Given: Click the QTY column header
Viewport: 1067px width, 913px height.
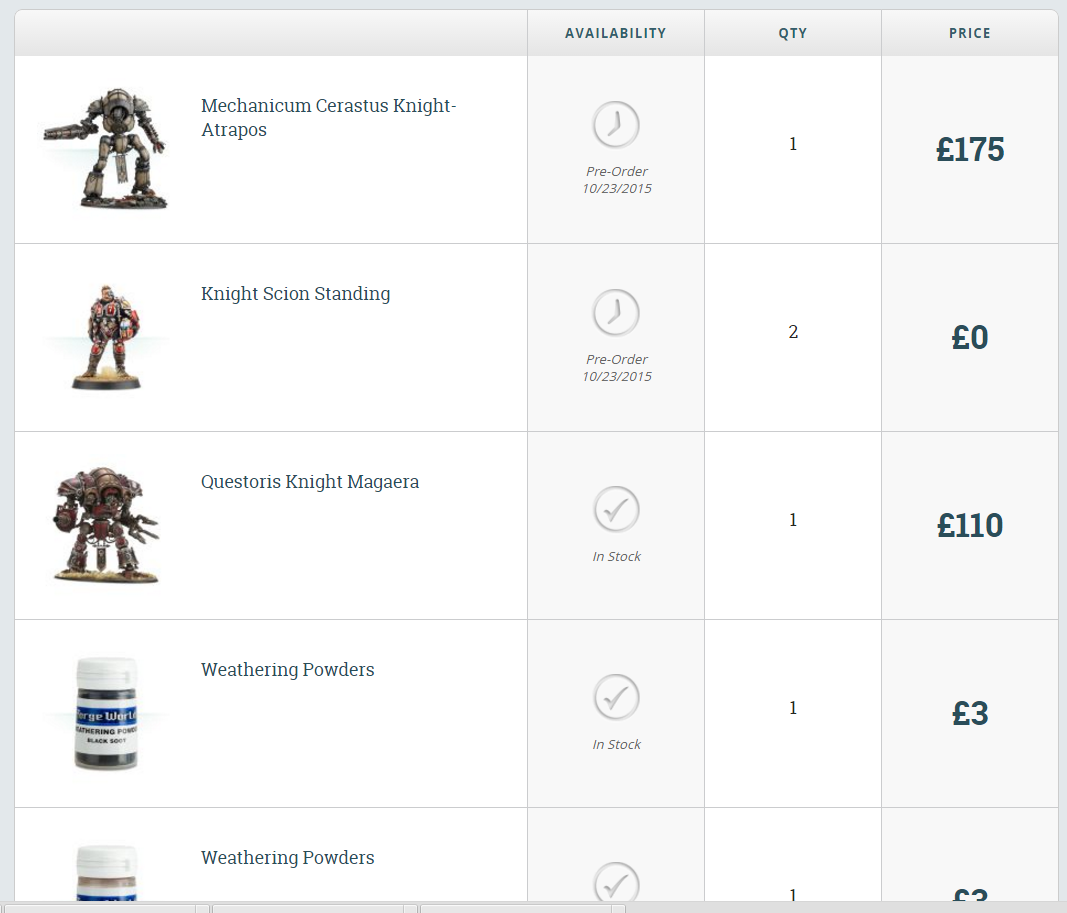Looking at the screenshot, I should [x=793, y=33].
